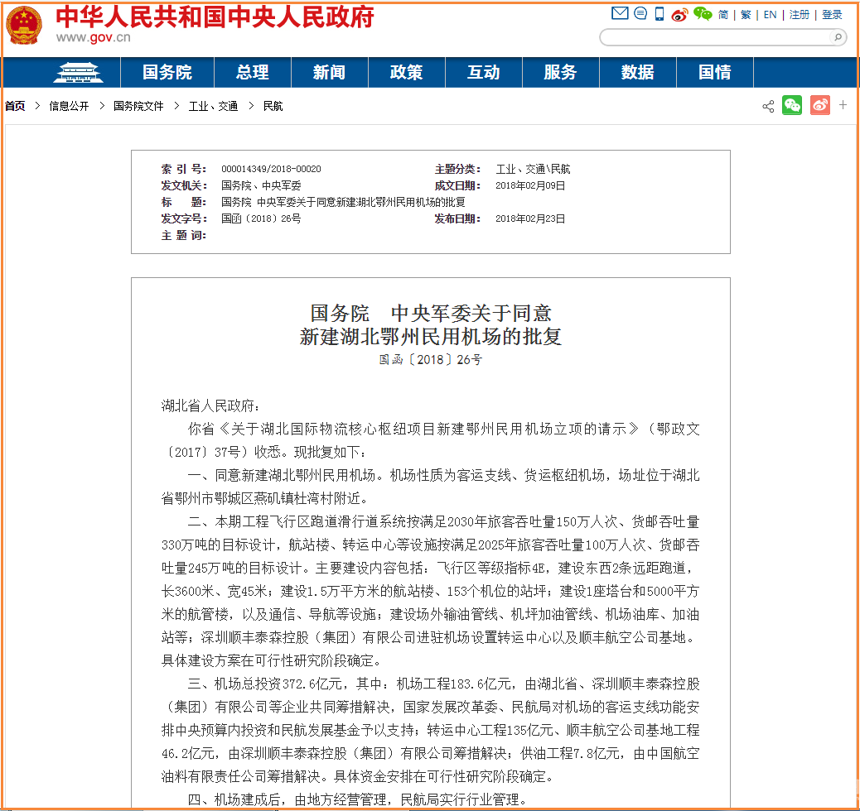This screenshot has width=860, height=811.
Task: Open the 国务院 navigation tab
Action: click(x=167, y=72)
